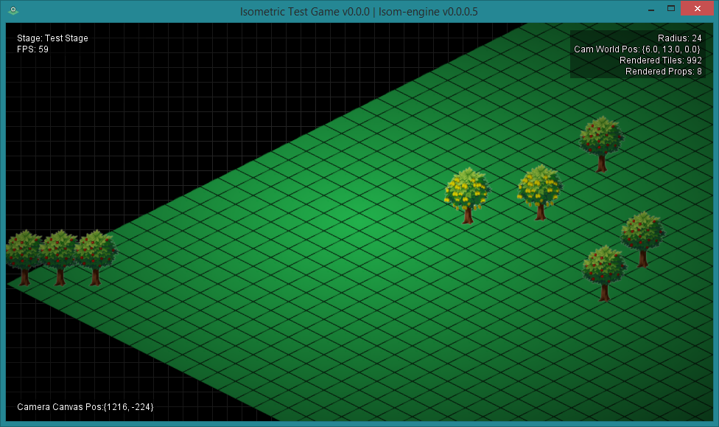Select the rear apple tree of the two-tree pair
Screen dimensions: 719x427
pyautogui.click(x=642, y=239)
